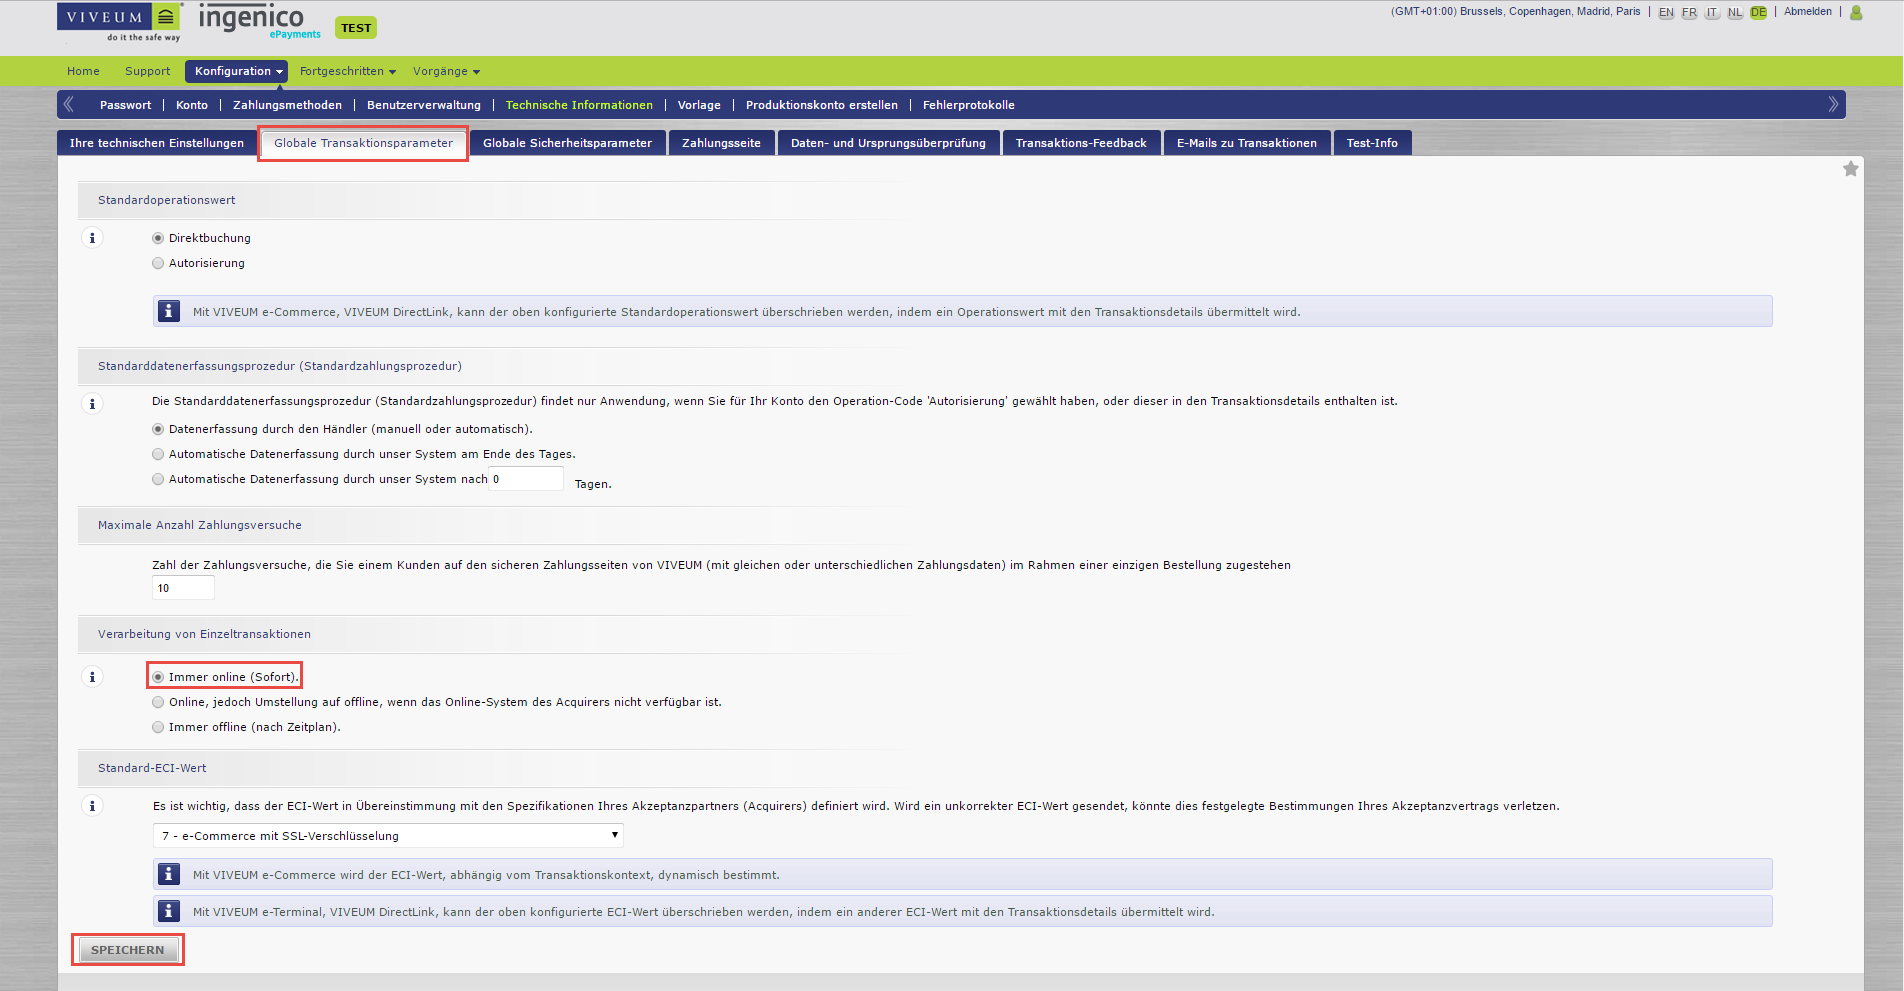Choose automatic capture at end of day
The height and width of the screenshot is (991, 1904).
coord(158,454)
